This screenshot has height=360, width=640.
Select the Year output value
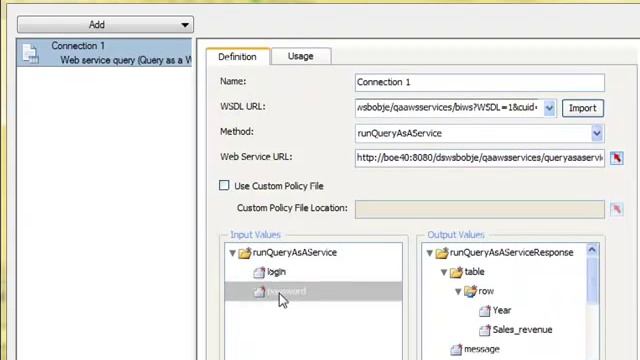click(502, 311)
